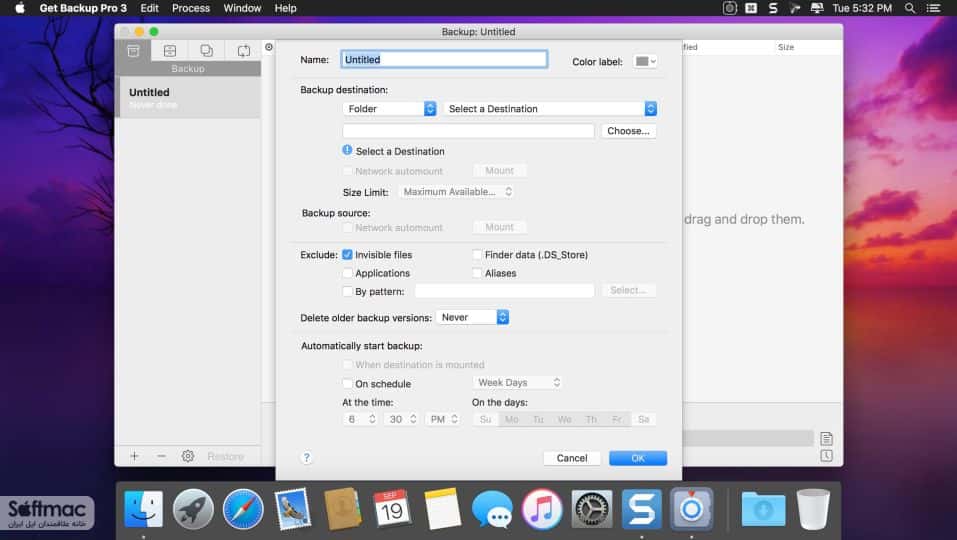Screen dimensions: 957x540
Task: Open the Color label dropdown
Action: (x=645, y=61)
